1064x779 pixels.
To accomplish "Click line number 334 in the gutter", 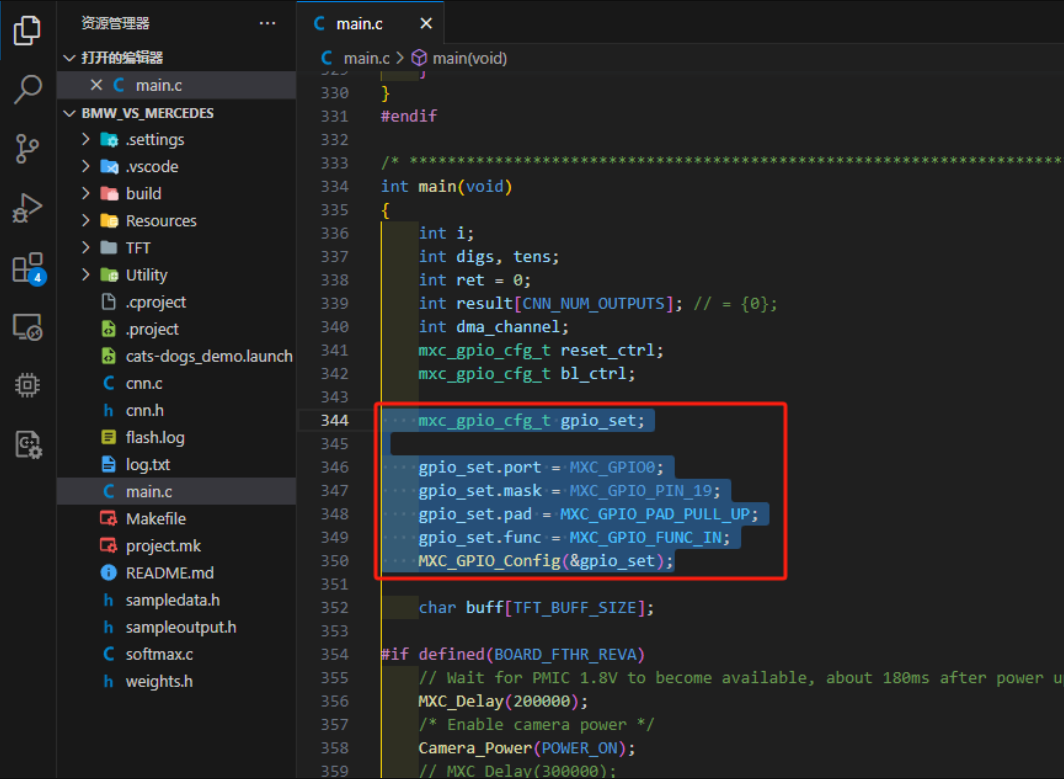I will pos(335,186).
